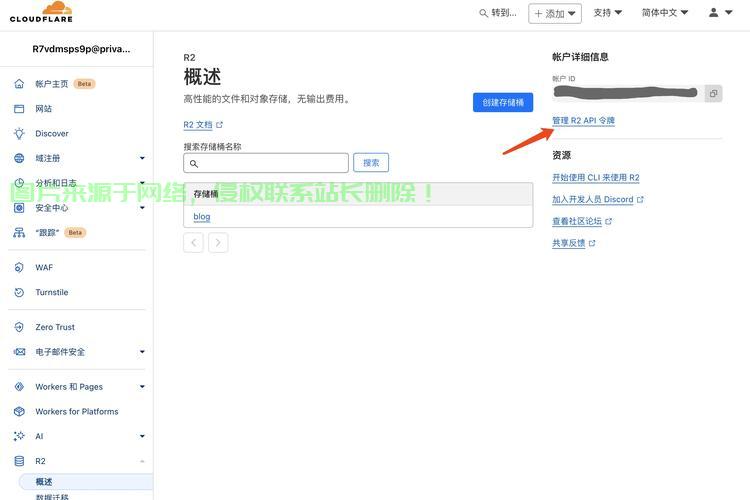Screen dimensions: 750x500
Task: Expand the Workers 和 Pages arrow
Action: click(x=142, y=387)
